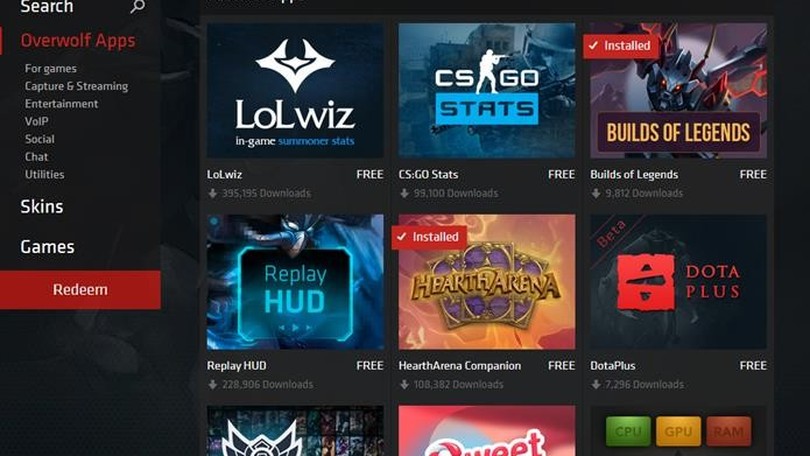Click the search magnifier icon
Viewport: 810px width, 456px height.
[137, 6]
